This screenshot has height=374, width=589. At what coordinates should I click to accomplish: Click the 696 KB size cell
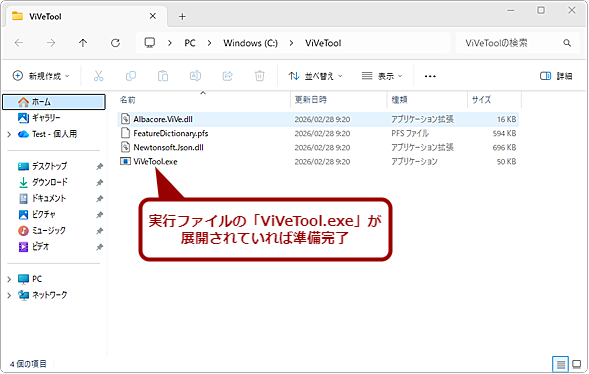pyautogui.click(x=504, y=148)
